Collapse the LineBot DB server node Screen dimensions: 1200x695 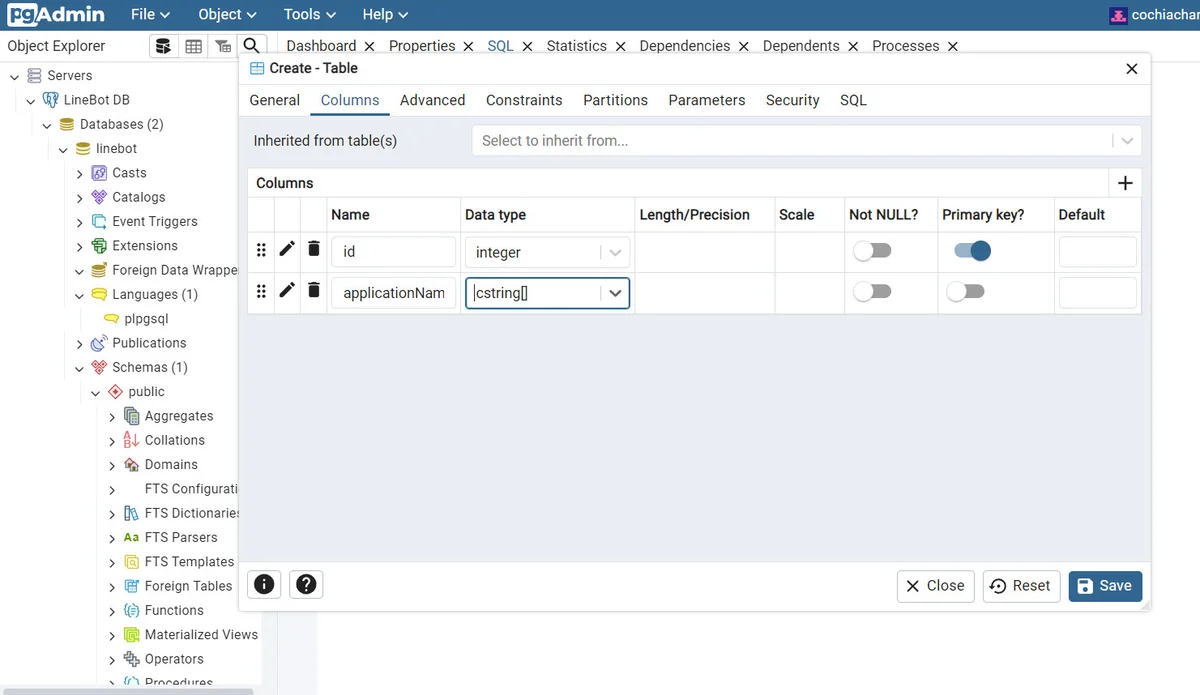click(31, 100)
